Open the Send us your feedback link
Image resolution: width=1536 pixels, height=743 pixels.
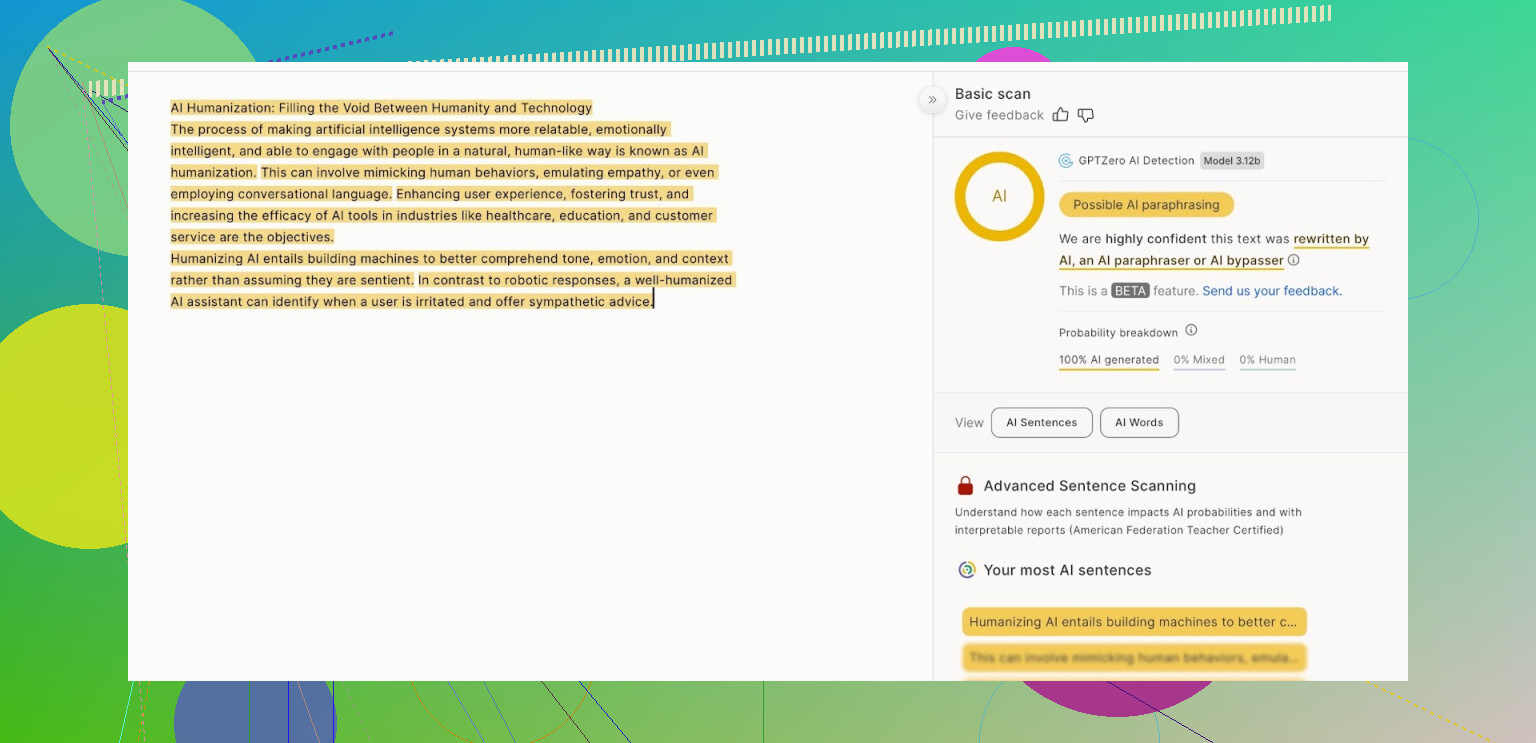[1272, 291]
